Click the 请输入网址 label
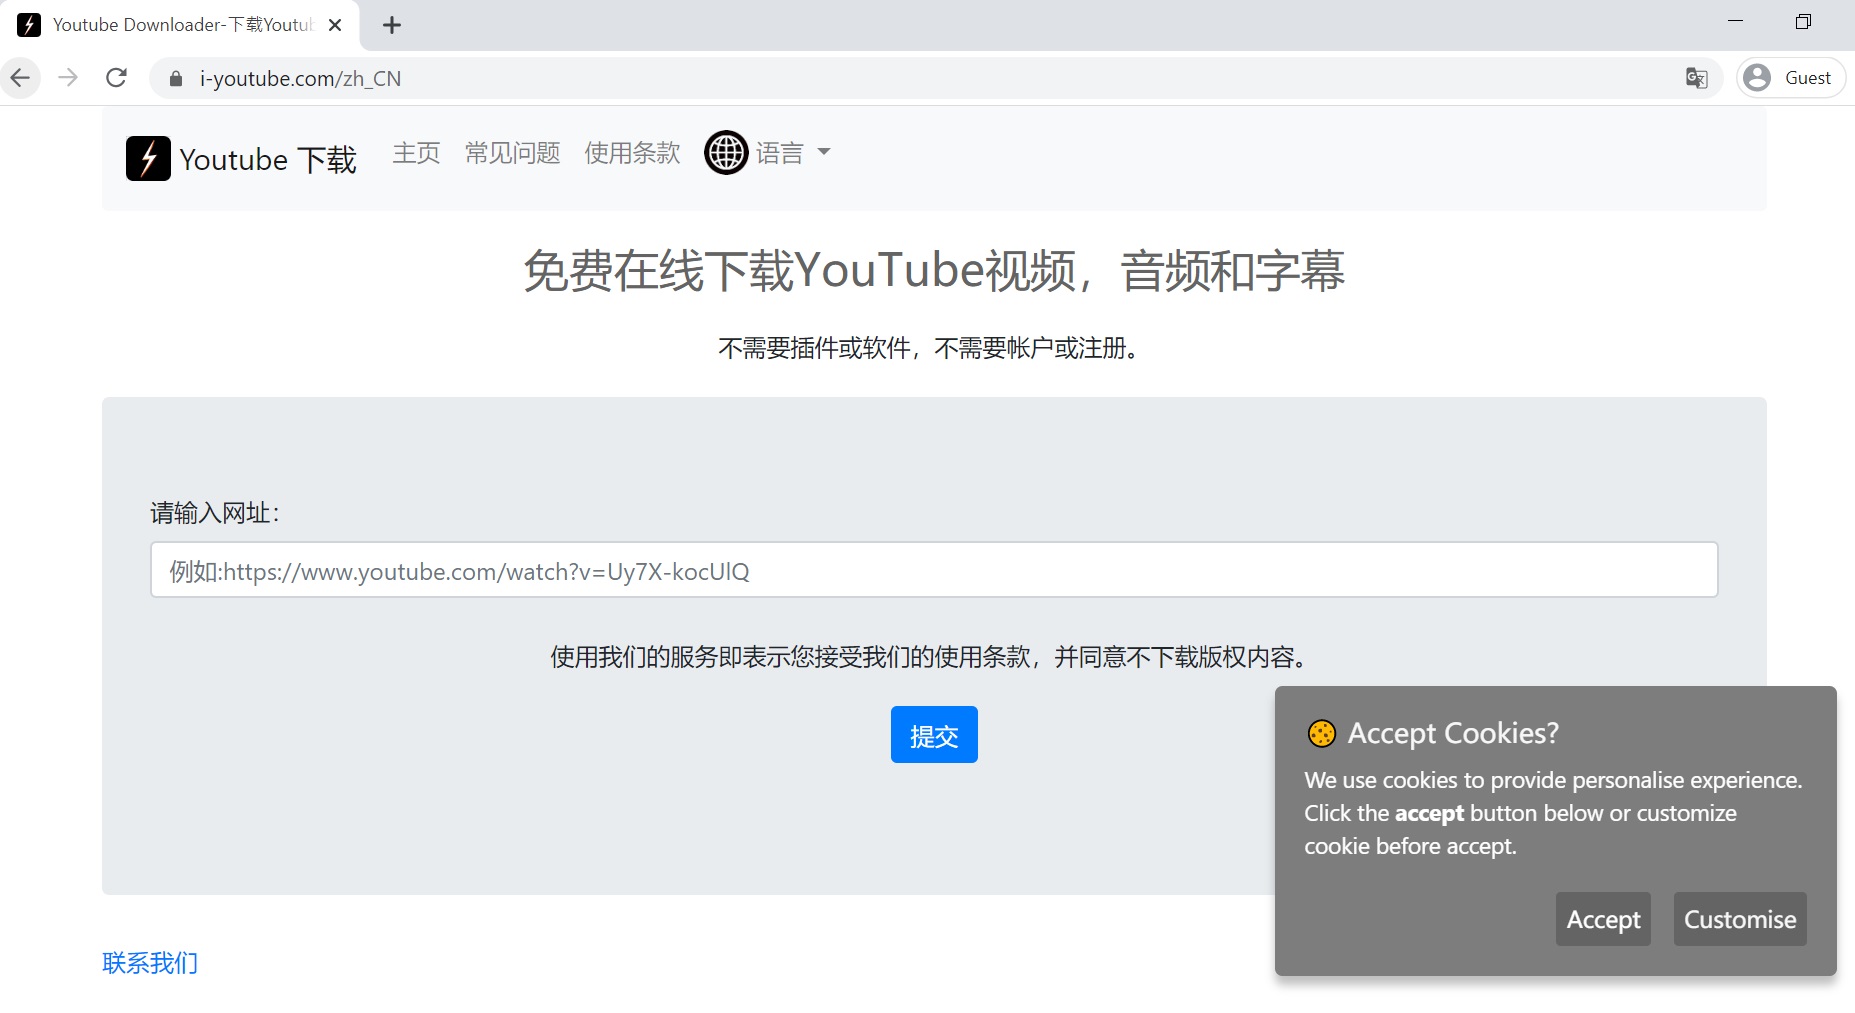The width and height of the screenshot is (1855, 1013). (215, 513)
